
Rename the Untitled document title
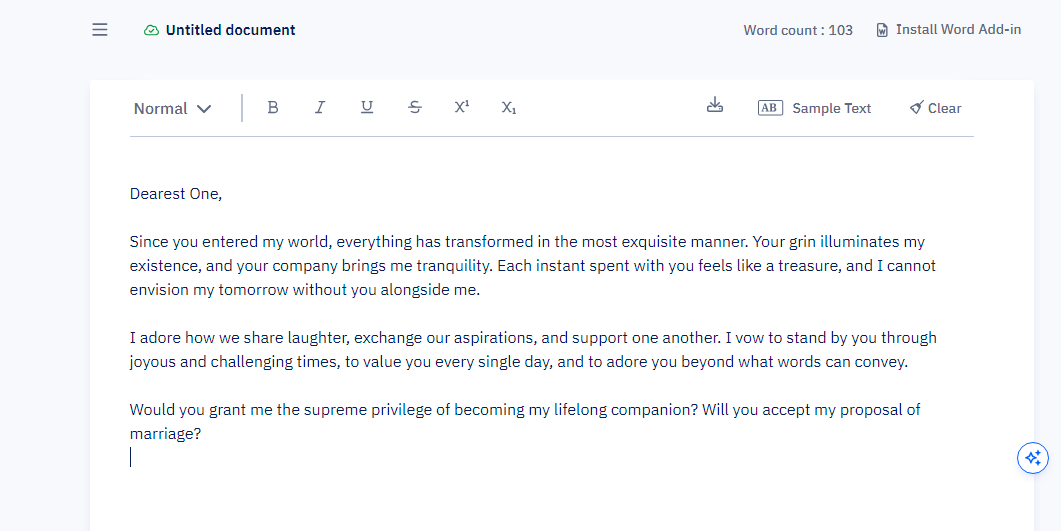pos(230,30)
